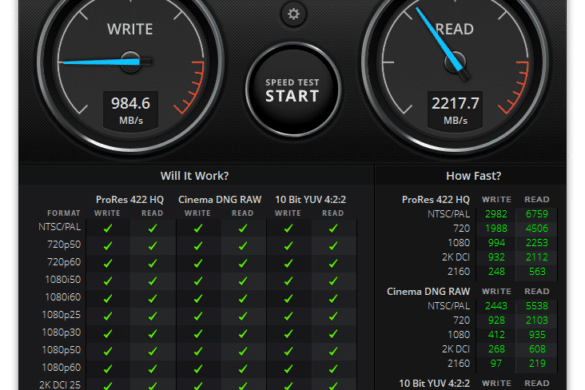Image resolution: width=585 pixels, height=390 pixels.
Task: Click Cinema DNG 2160 write value 97
Action: click(x=496, y=364)
